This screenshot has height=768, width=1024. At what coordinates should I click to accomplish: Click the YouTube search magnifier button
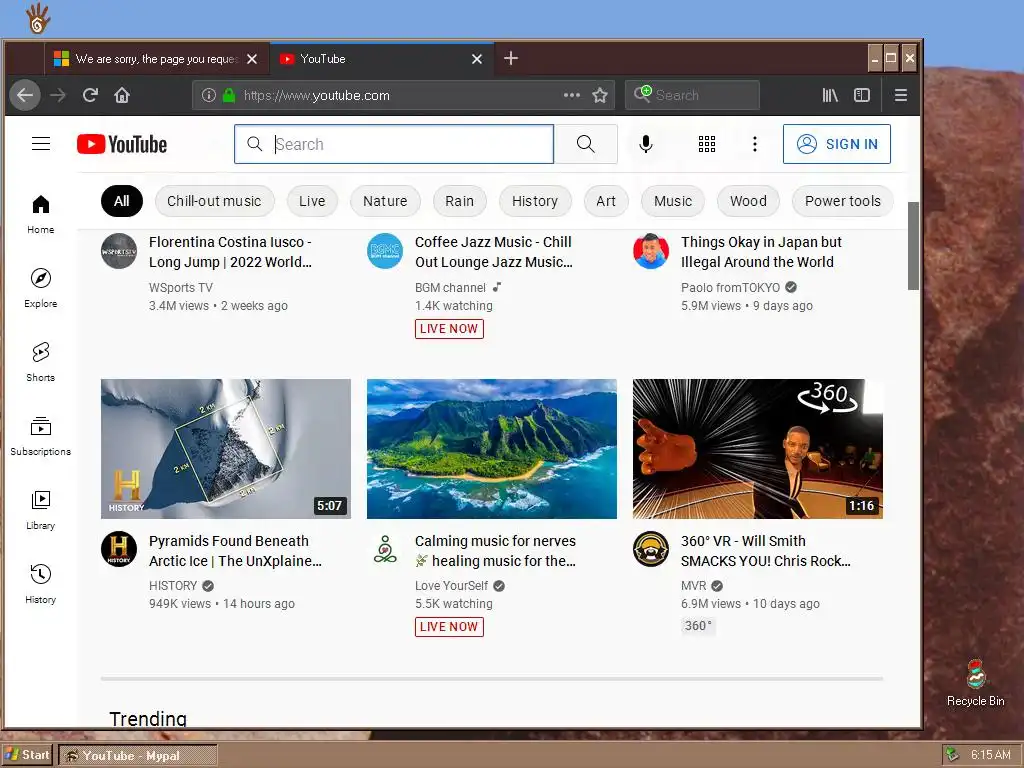click(x=586, y=144)
